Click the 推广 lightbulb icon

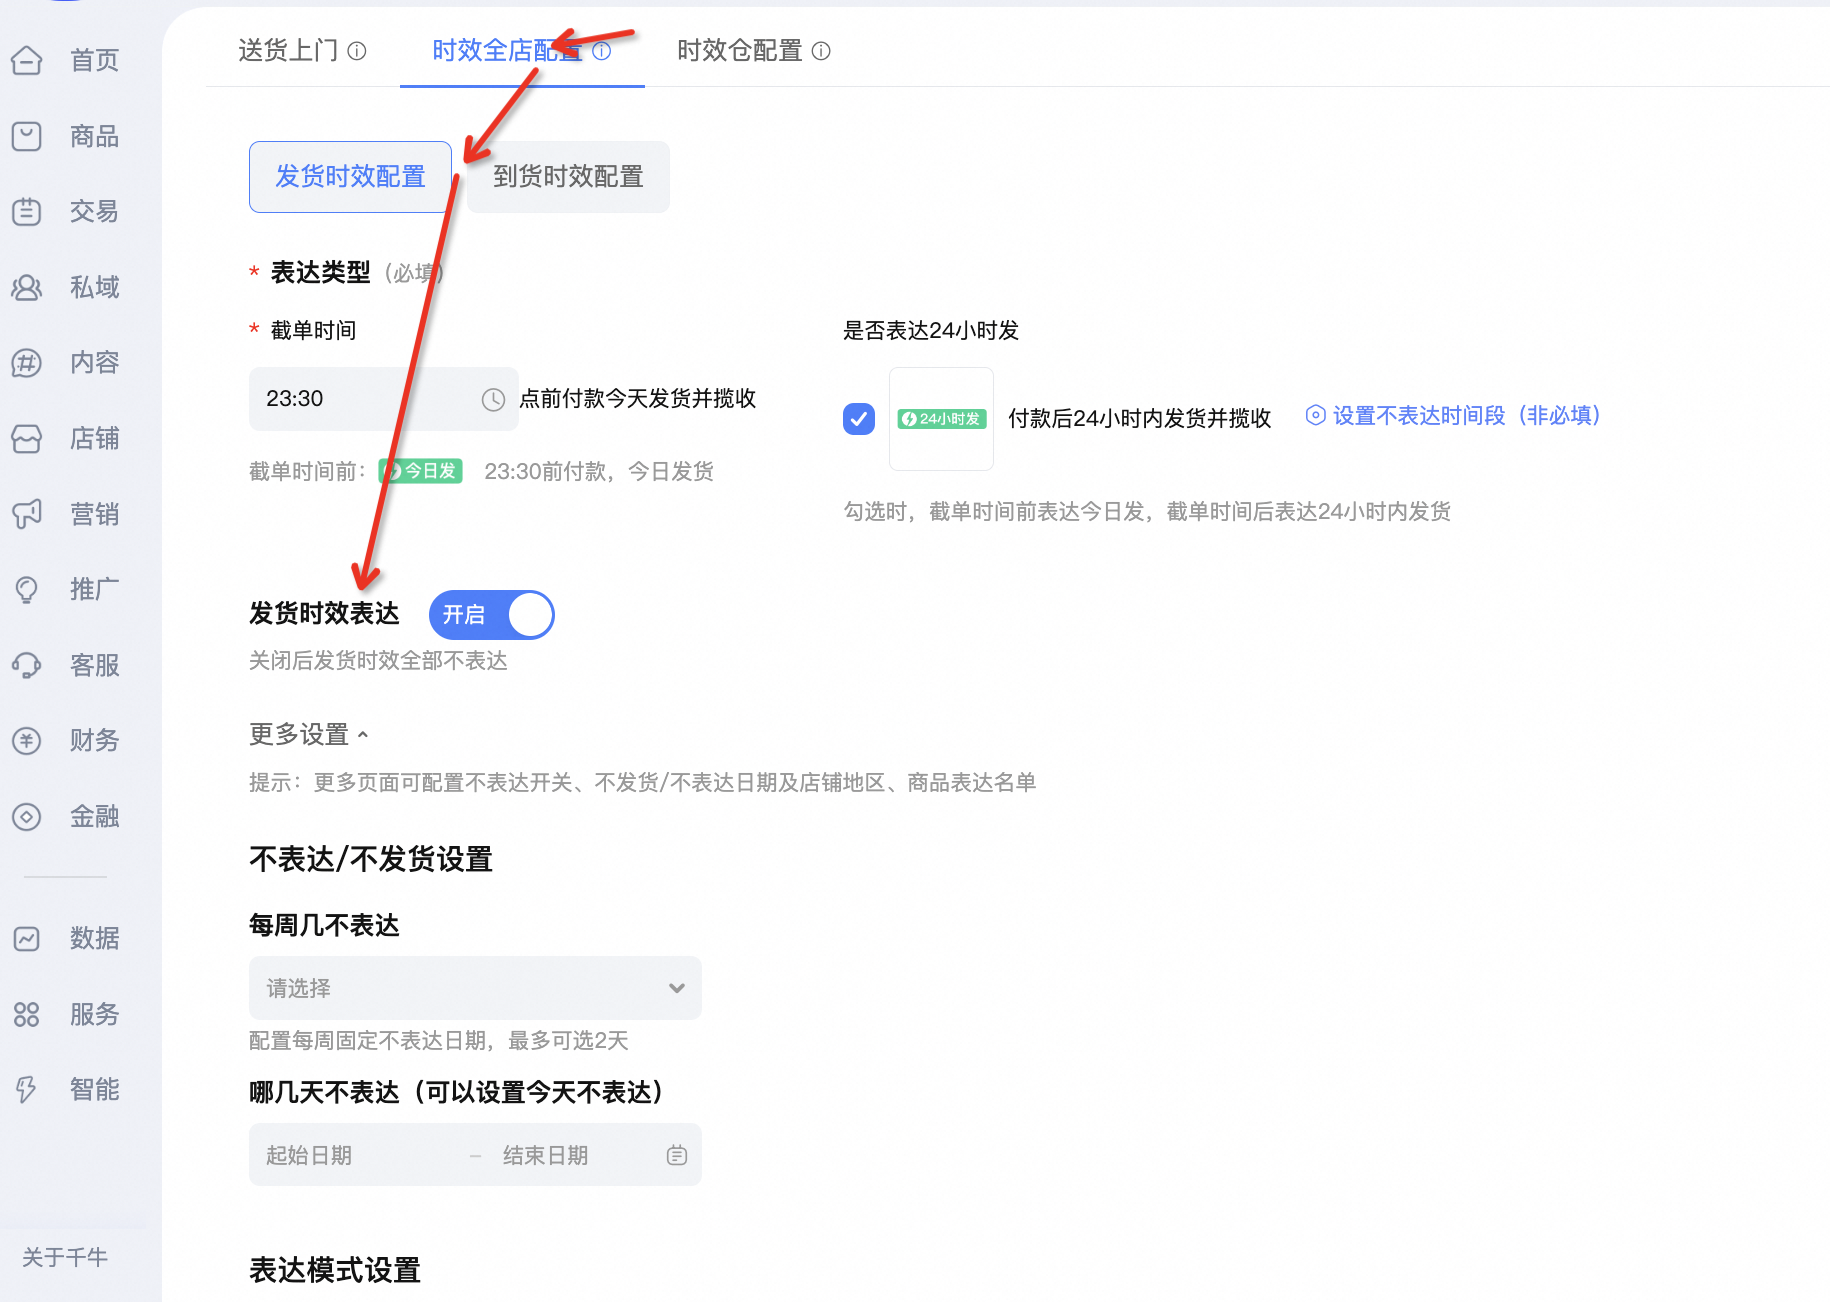(x=27, y=590)
